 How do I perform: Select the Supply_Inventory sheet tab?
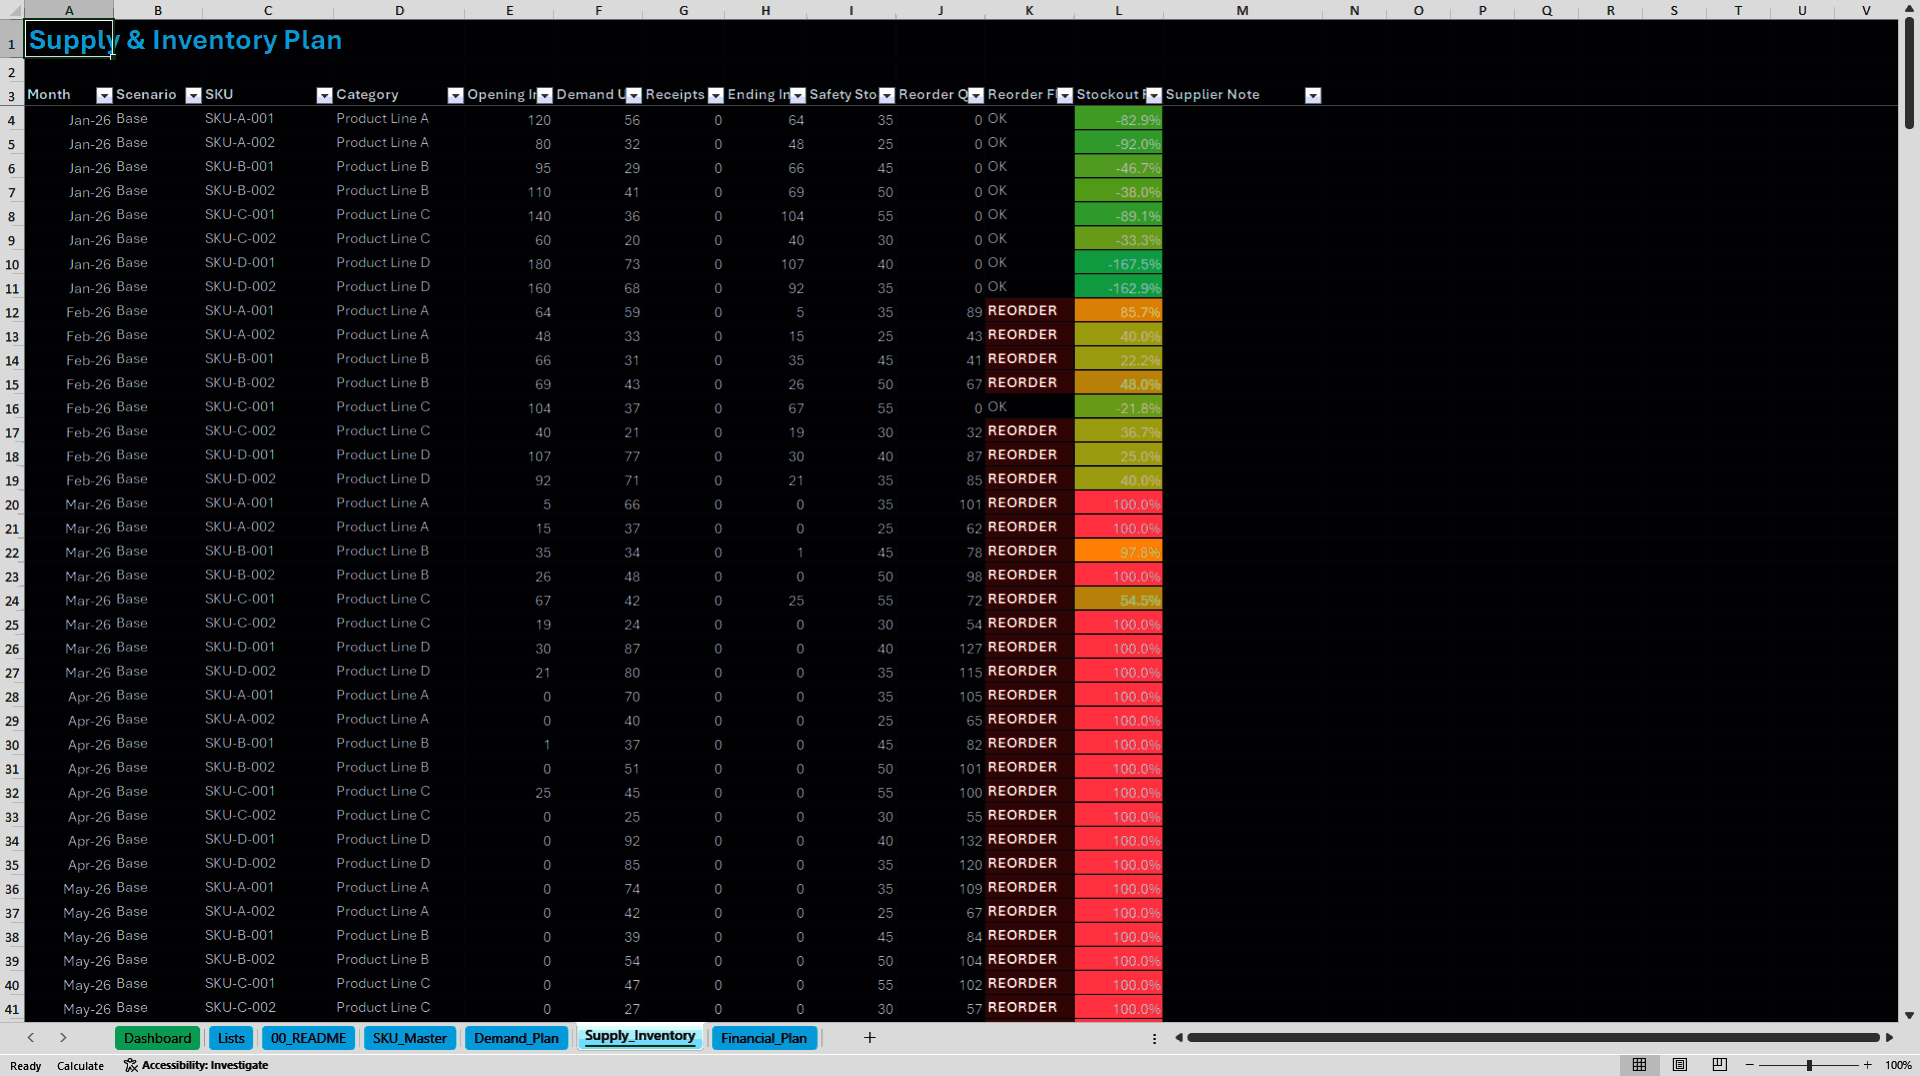[640, 1037]
